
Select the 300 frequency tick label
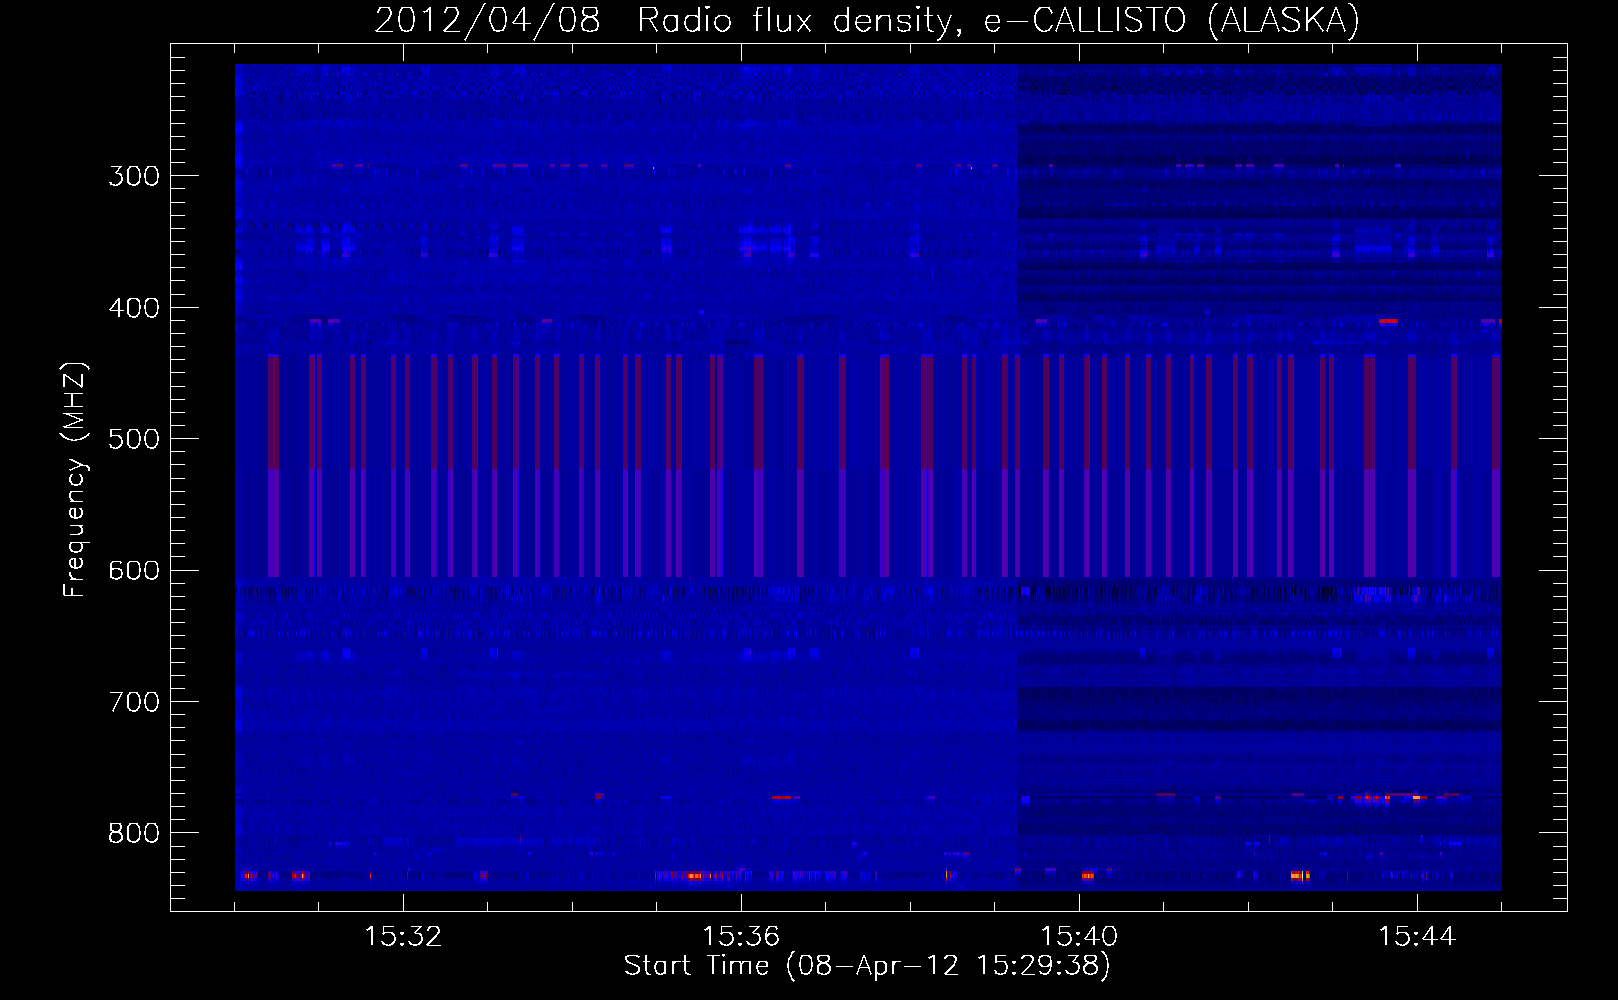[134, 176]
